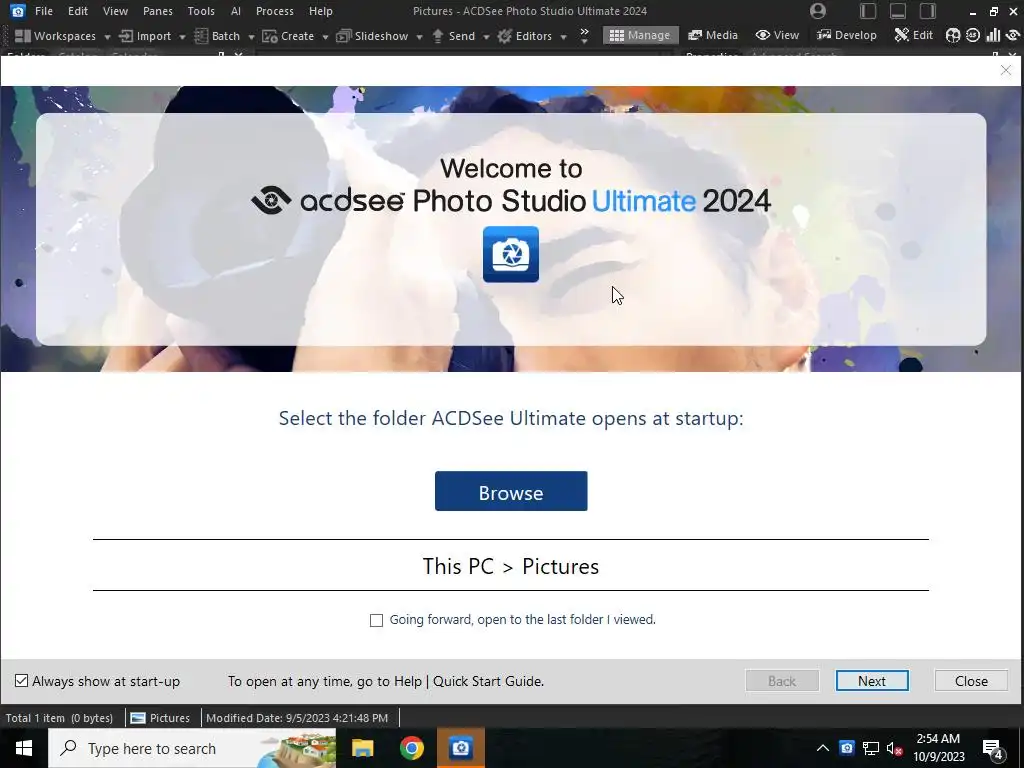The width and height of the screenshot is (1024, 768).
Task: Click the eye icon at the mode bar's end
Action: click(x=1013, y=35)
